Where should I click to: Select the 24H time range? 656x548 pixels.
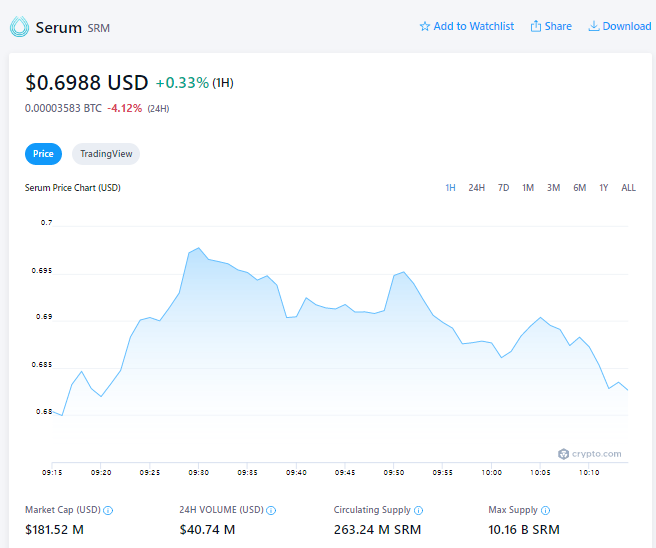click(477, 188)
